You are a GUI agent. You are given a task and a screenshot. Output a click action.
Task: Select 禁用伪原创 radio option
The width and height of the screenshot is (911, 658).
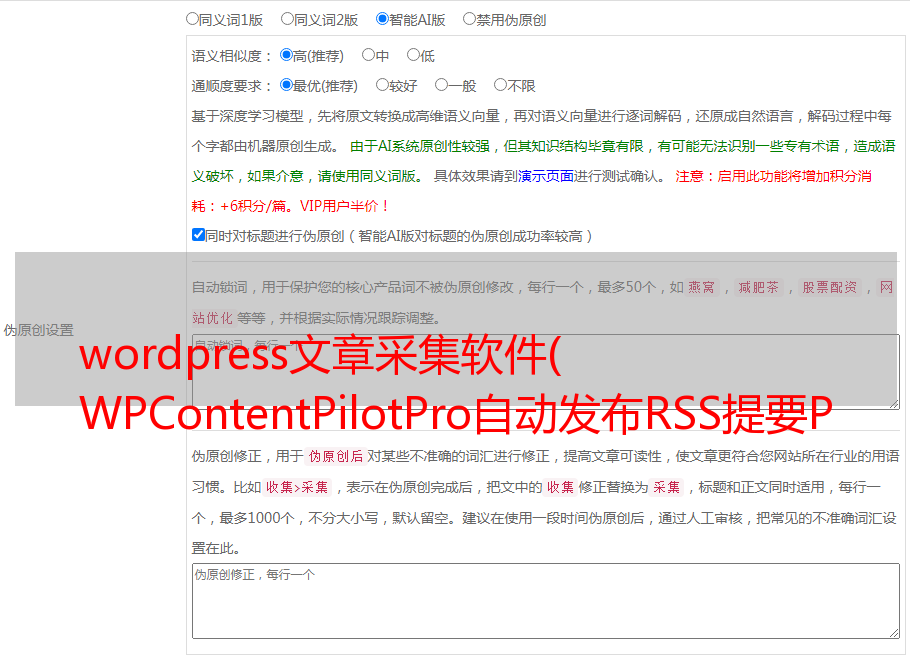[x=469, y=19]
